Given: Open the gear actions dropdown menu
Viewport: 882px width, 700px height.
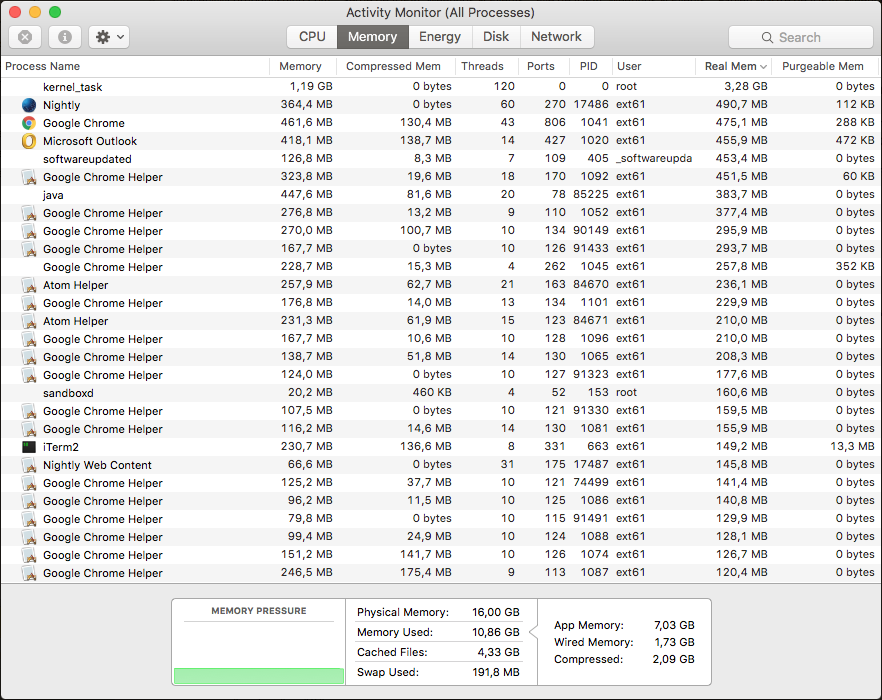Looking at the screenshot, I should pos(109,37).
